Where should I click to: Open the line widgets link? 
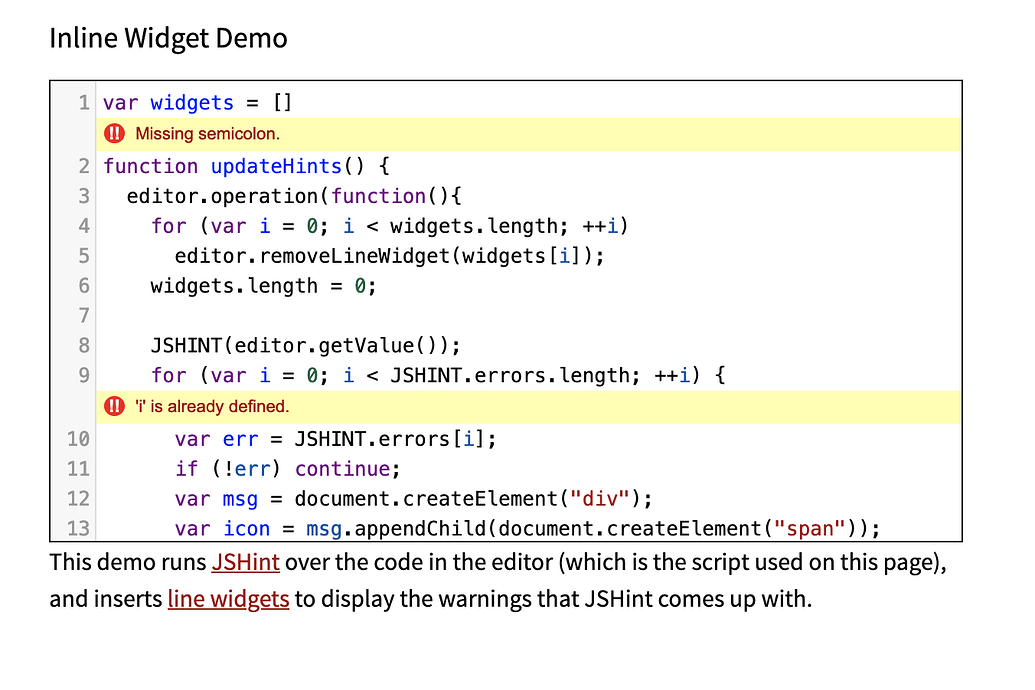click(x=228, y=600)
